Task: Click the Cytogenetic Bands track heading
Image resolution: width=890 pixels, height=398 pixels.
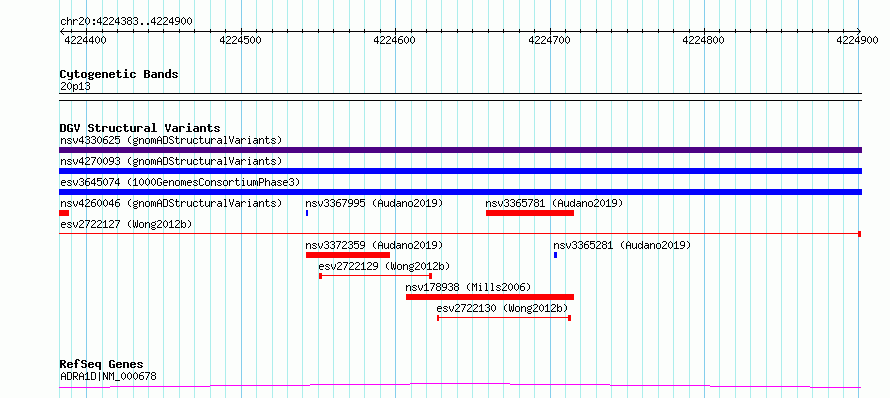Action: click(x=119, y=74)
